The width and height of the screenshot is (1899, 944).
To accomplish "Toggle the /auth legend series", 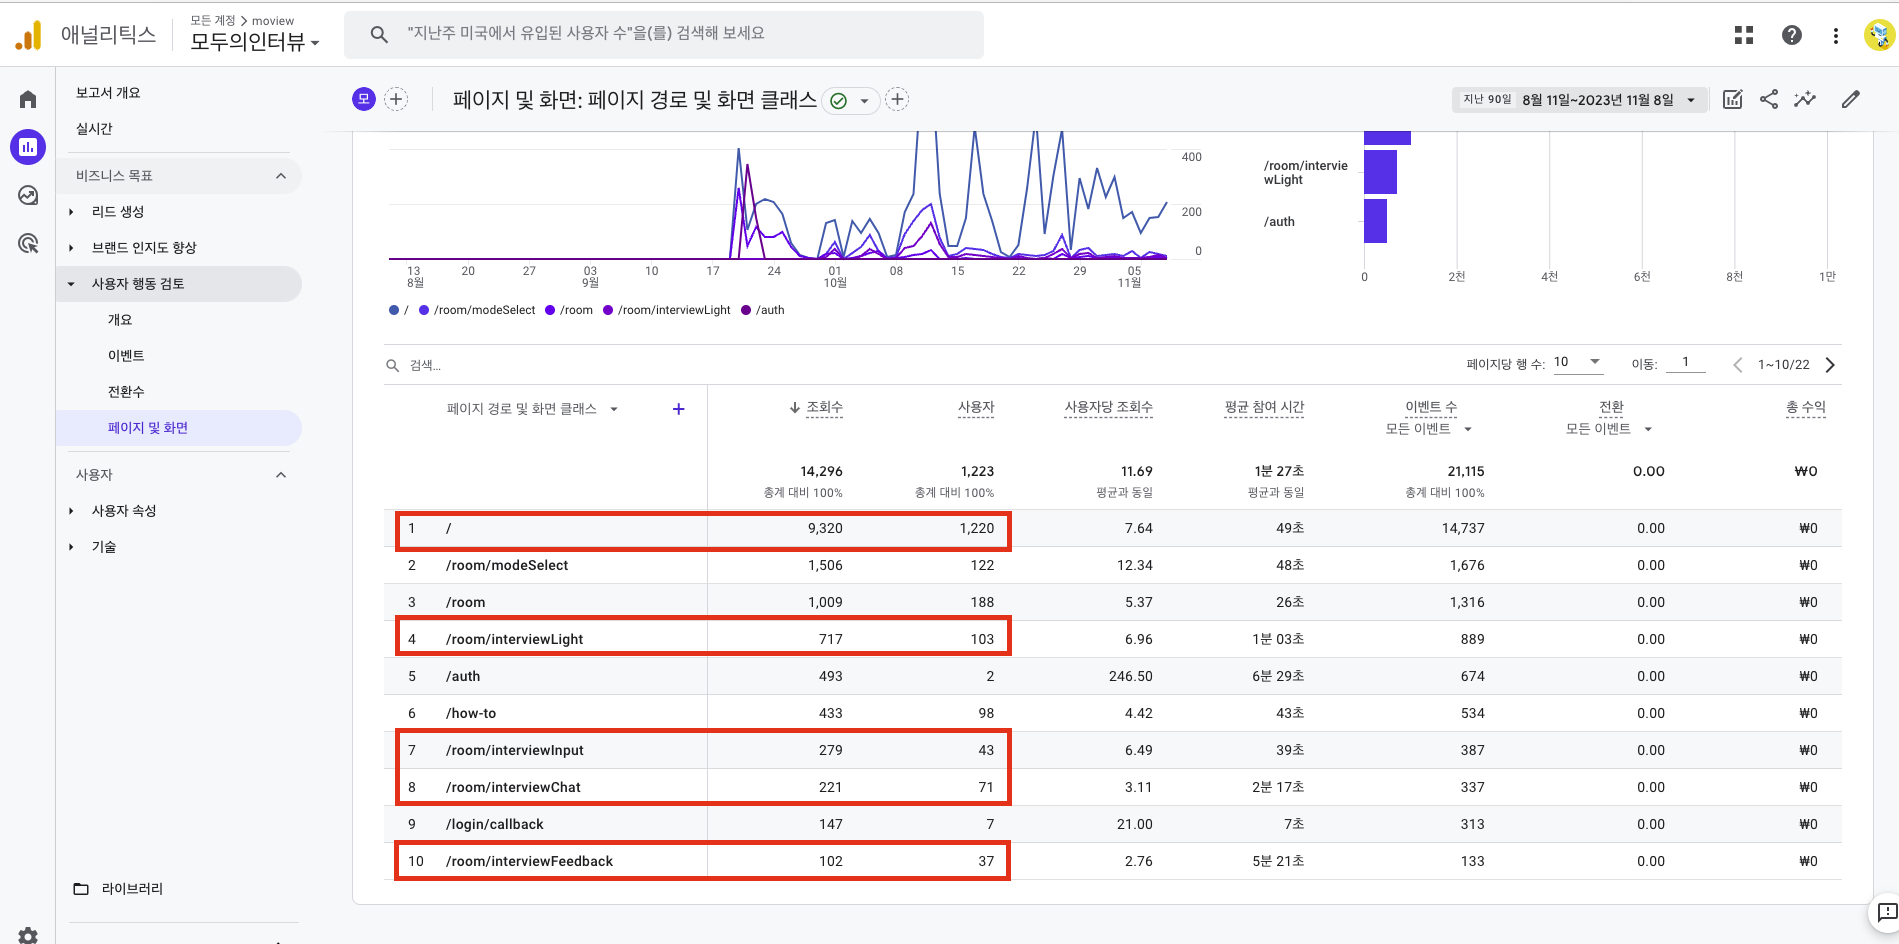I will [x=763, y=310].
